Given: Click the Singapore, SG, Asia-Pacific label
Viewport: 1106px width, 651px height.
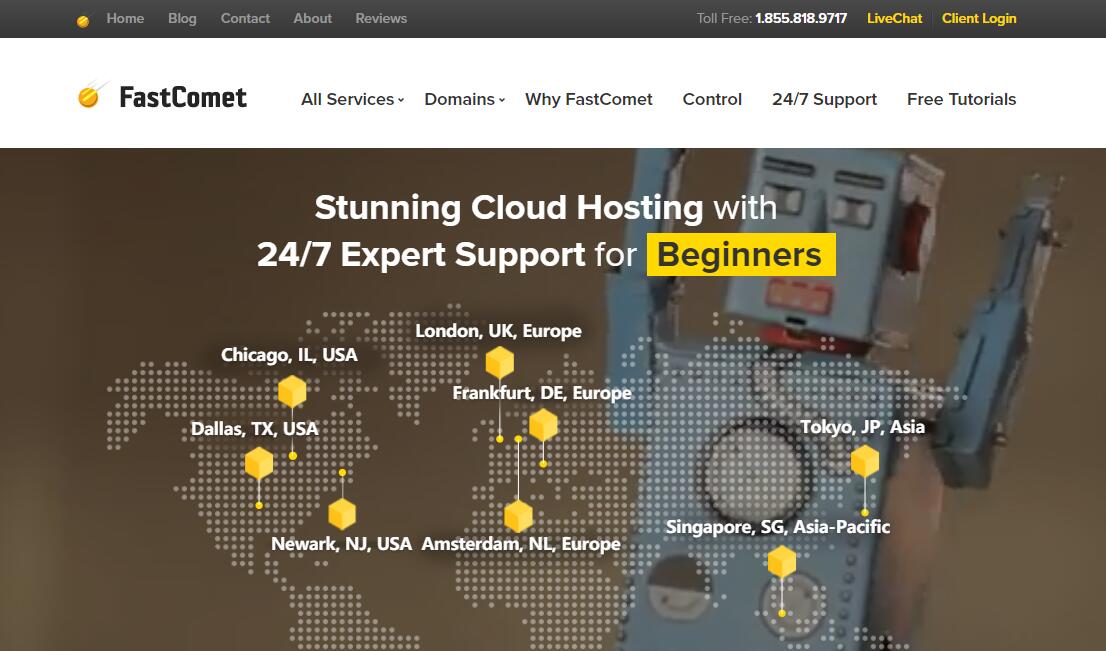Looking at the screenshot, I should point(778,527).
